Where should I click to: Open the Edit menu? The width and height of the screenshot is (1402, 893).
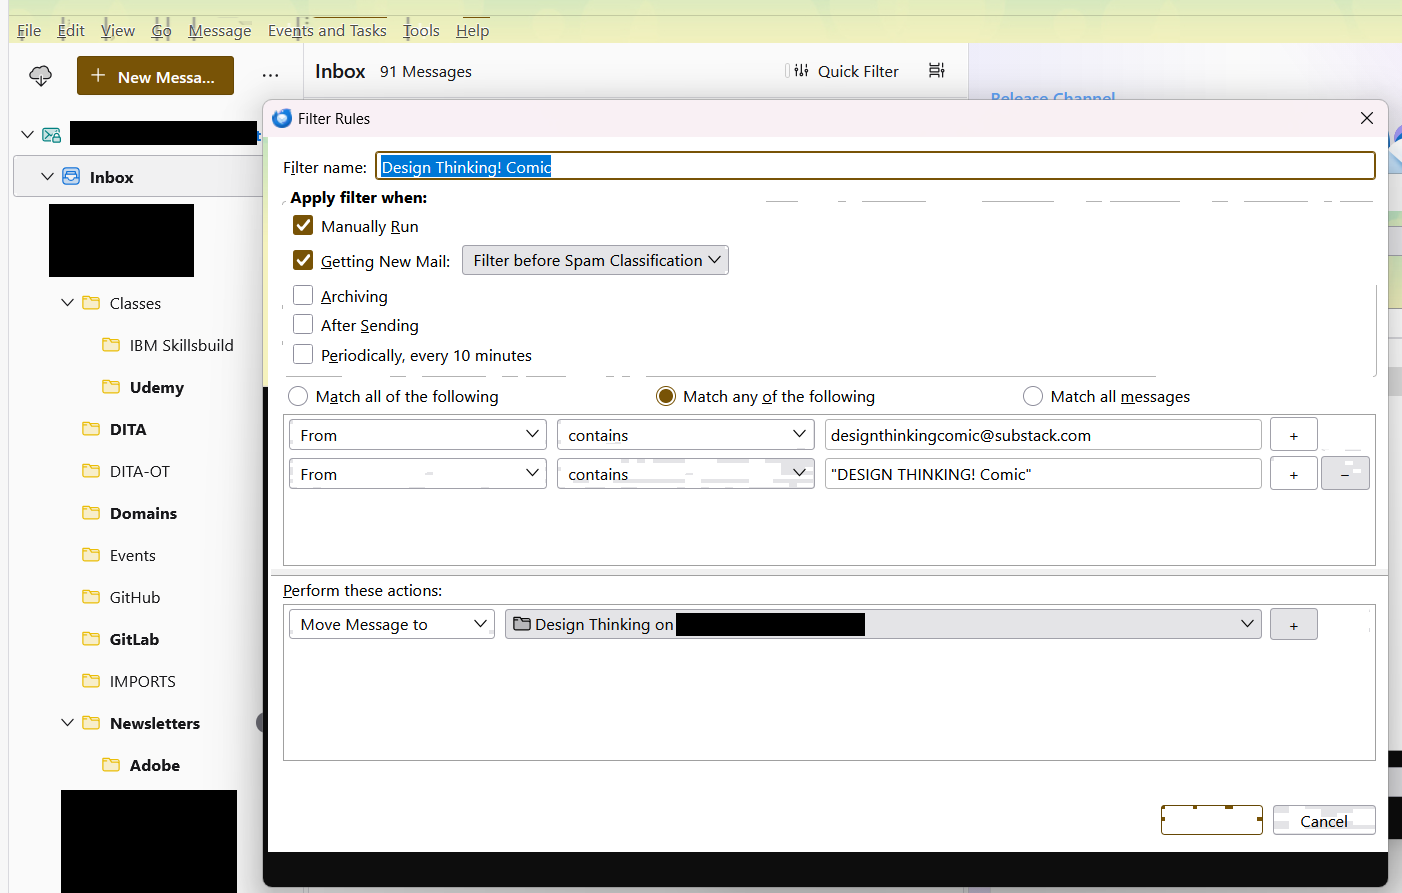pos(71,30)
